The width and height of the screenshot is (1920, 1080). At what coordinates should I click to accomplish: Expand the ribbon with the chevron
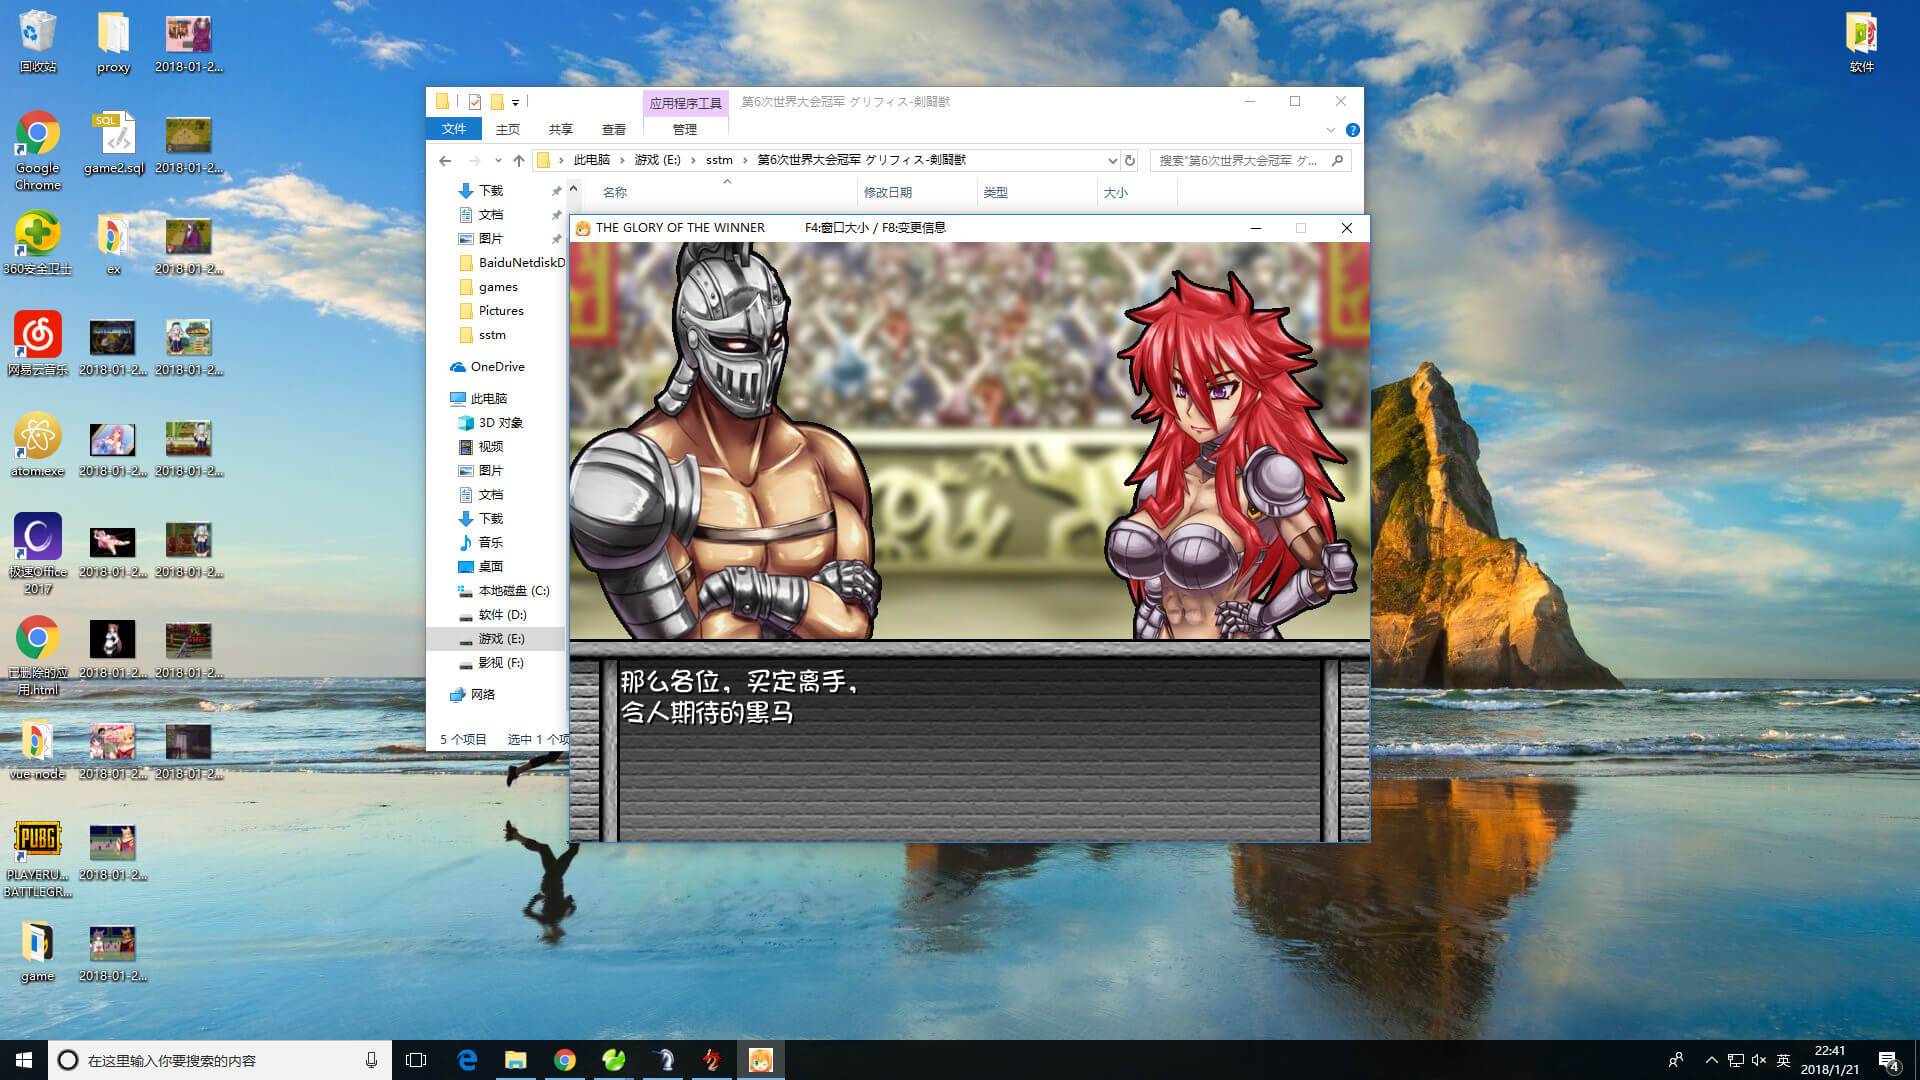[1330, 130]
